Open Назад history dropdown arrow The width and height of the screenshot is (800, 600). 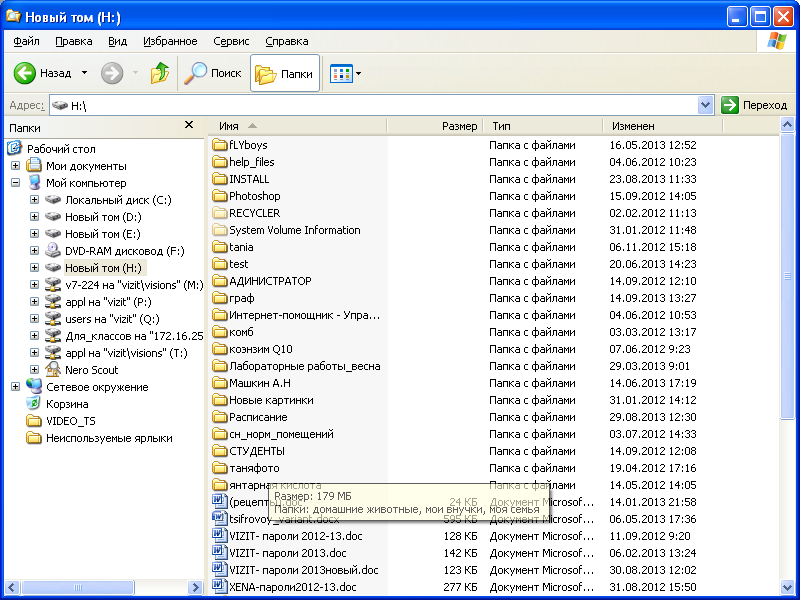tap(84, 73)
